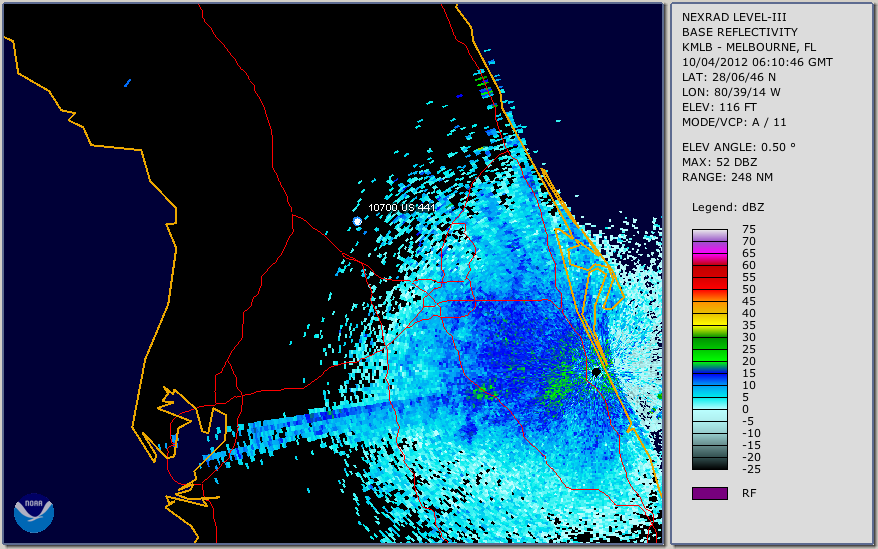
Task: Click the NOAA logo
Action: [34, 513]
